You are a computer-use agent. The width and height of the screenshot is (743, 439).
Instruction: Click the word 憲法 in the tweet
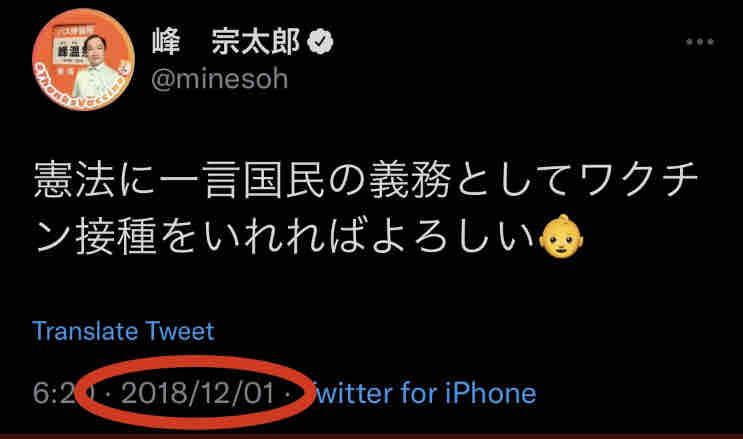click(74, 180)
